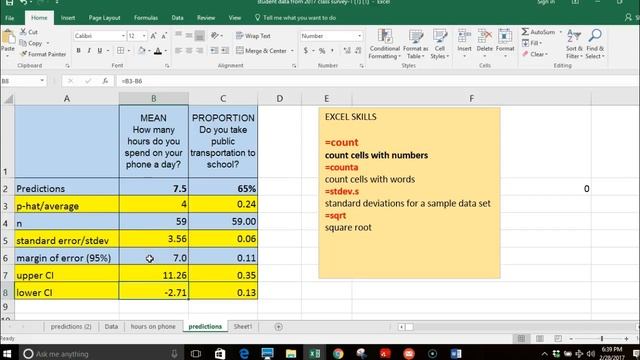Increase indent icon
The height and width of the screenshot is (360, 640).
225,51
